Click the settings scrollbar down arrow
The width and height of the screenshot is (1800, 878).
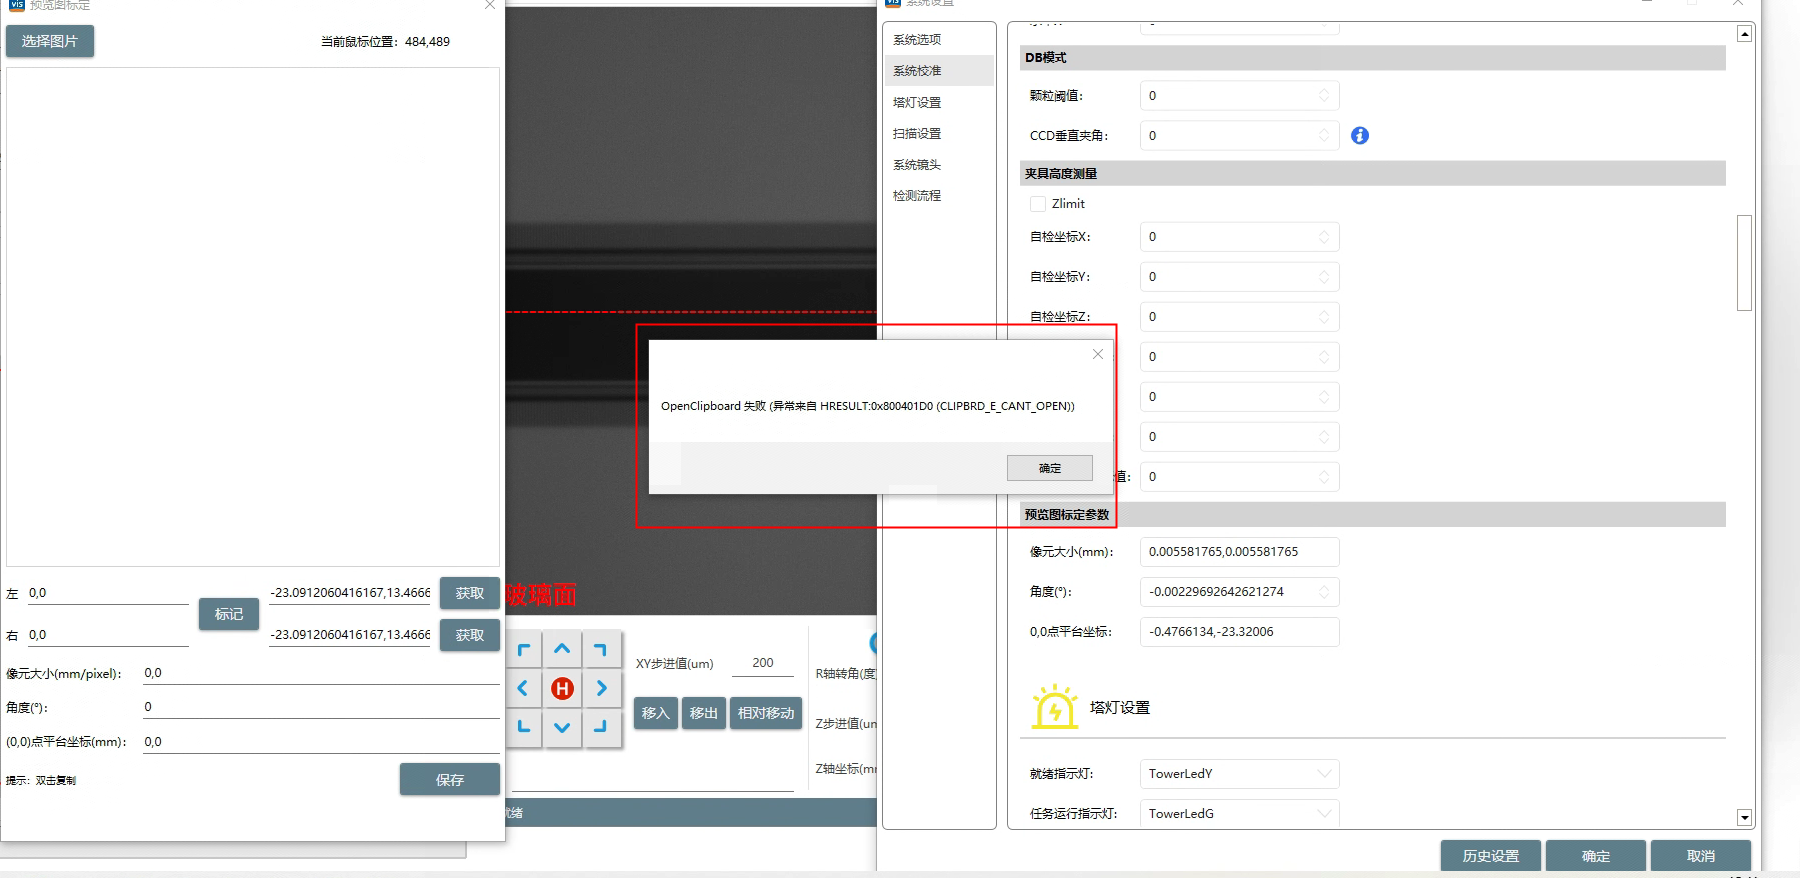coord(1744,818)
